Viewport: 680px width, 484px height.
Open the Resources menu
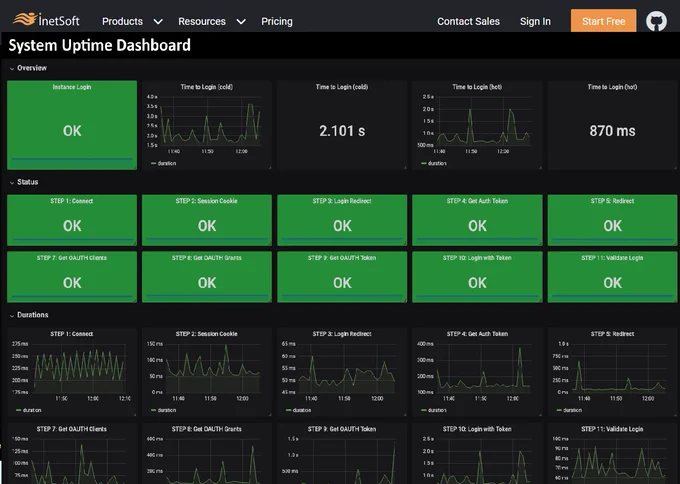pos(202,21)
